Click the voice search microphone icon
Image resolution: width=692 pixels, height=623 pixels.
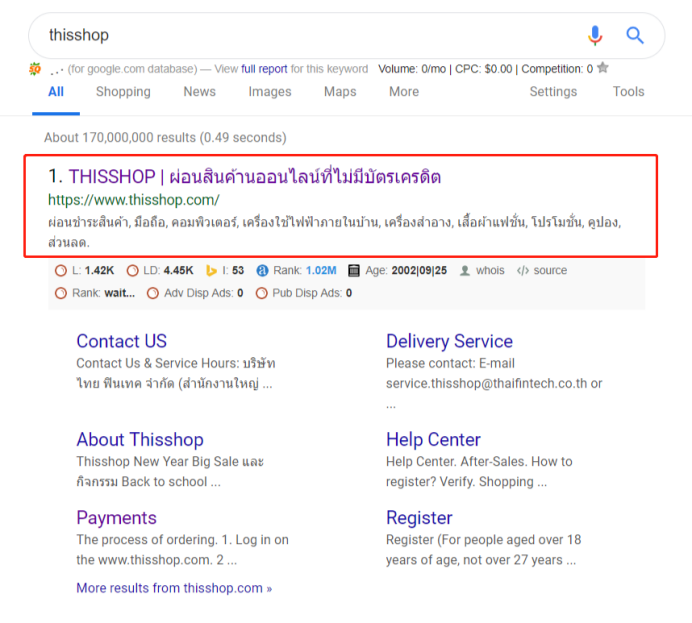coord(595,36)
